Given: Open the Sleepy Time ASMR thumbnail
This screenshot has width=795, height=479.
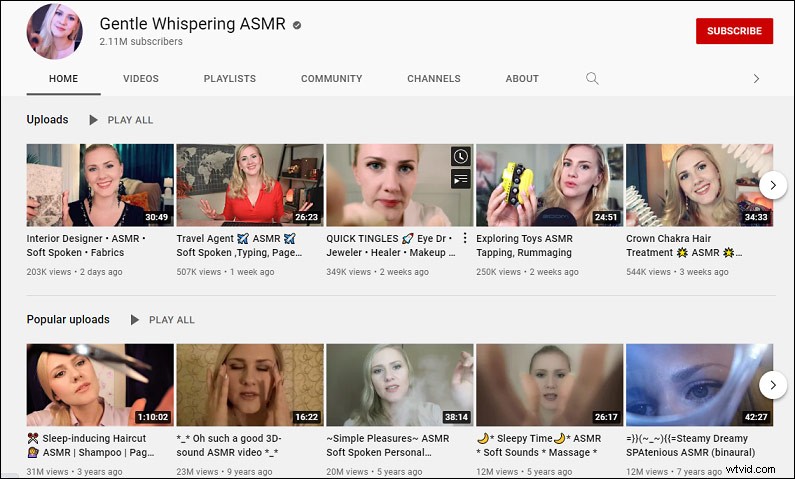Looking at the screenshot, I should 550,385.
